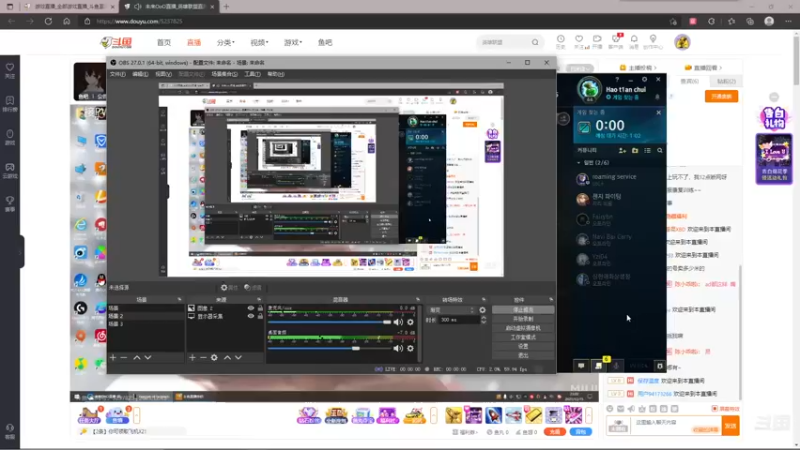
Task: Open the scene transition type dropdown
Action: [452, 310]
